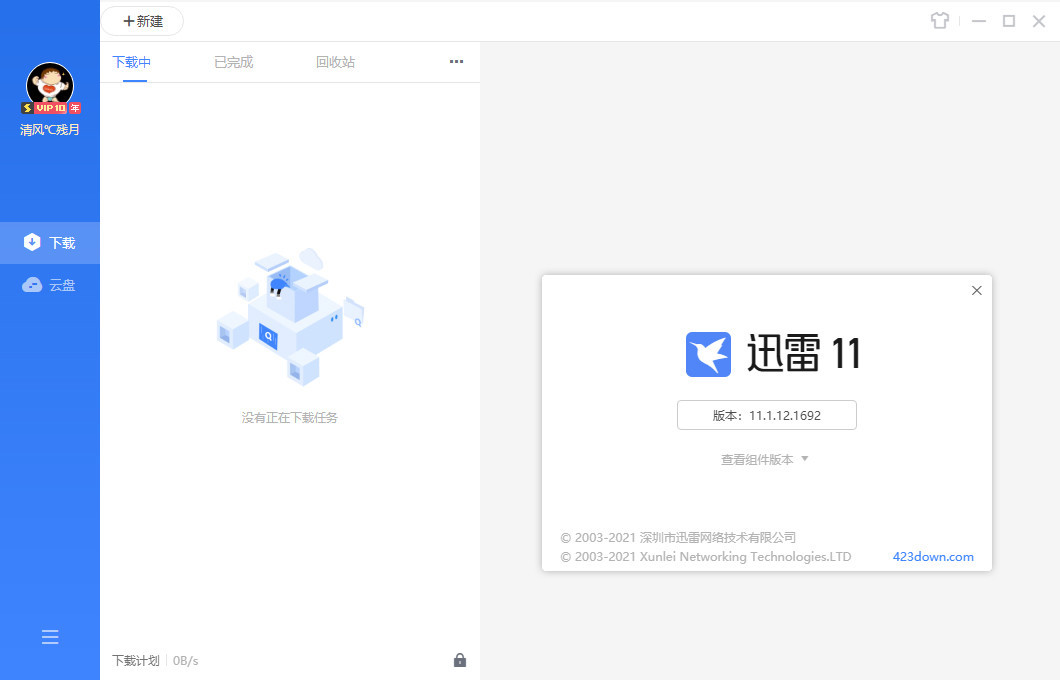The height and width of the screenshot is (680, 1060).
Task: Click the username 清风℃残月
Action: (50, 130)
